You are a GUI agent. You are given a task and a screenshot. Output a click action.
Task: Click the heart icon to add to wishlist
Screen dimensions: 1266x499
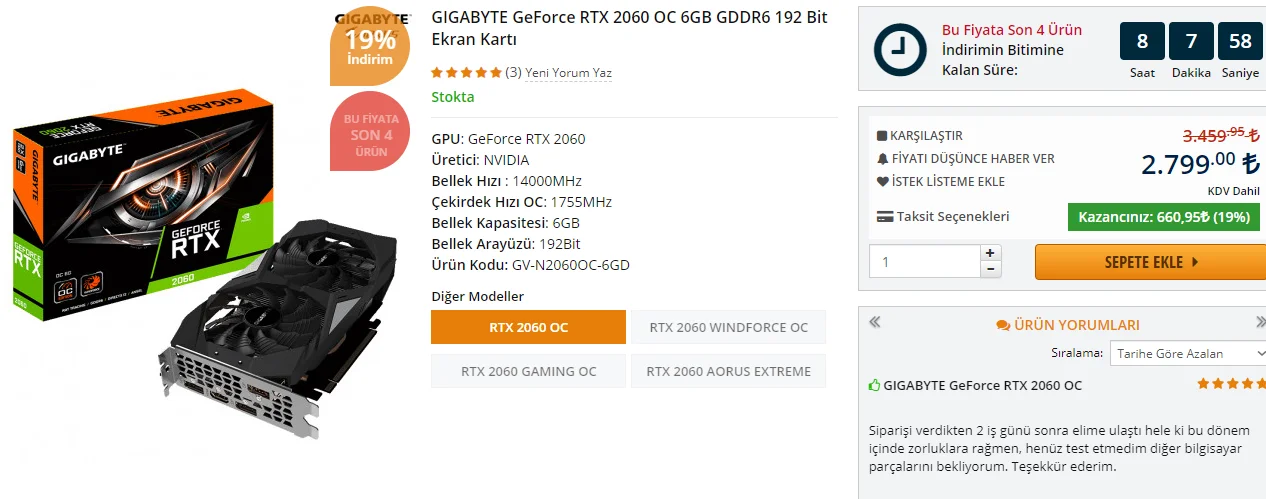point(882,182)
